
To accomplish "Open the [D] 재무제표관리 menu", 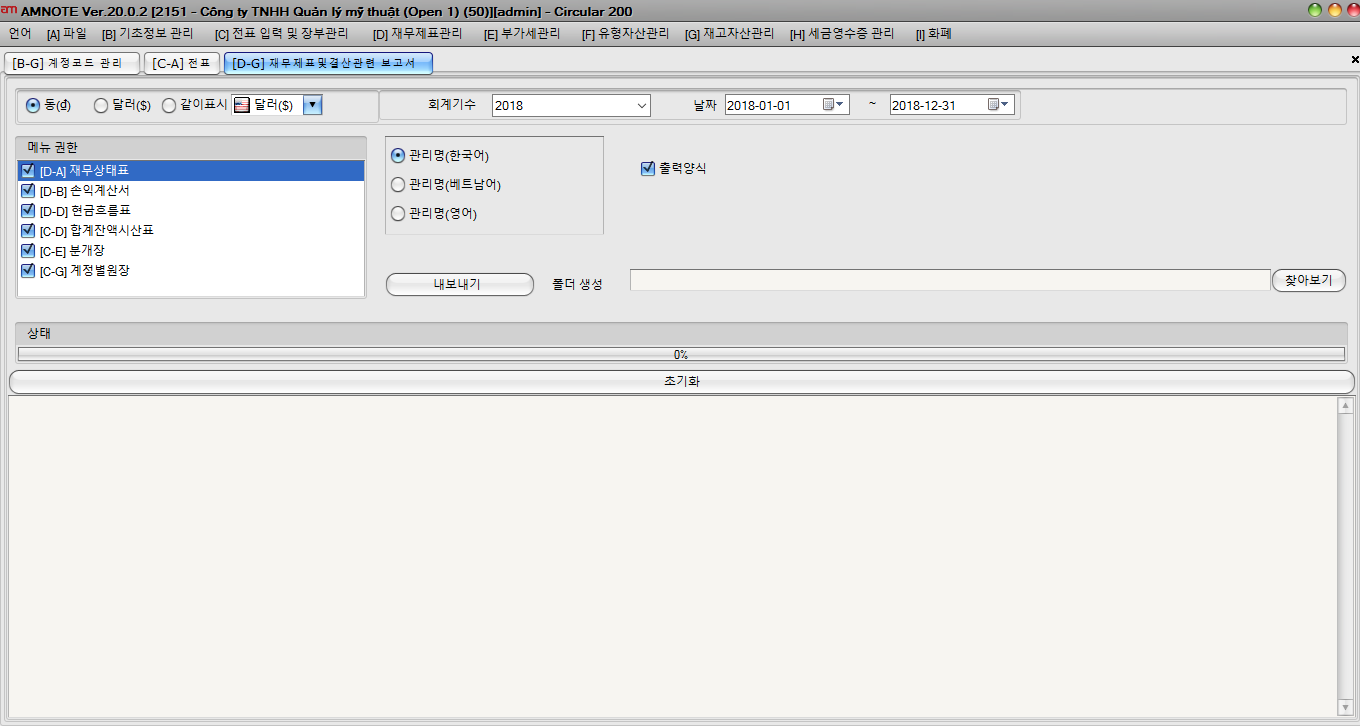I will click(417, 34).
